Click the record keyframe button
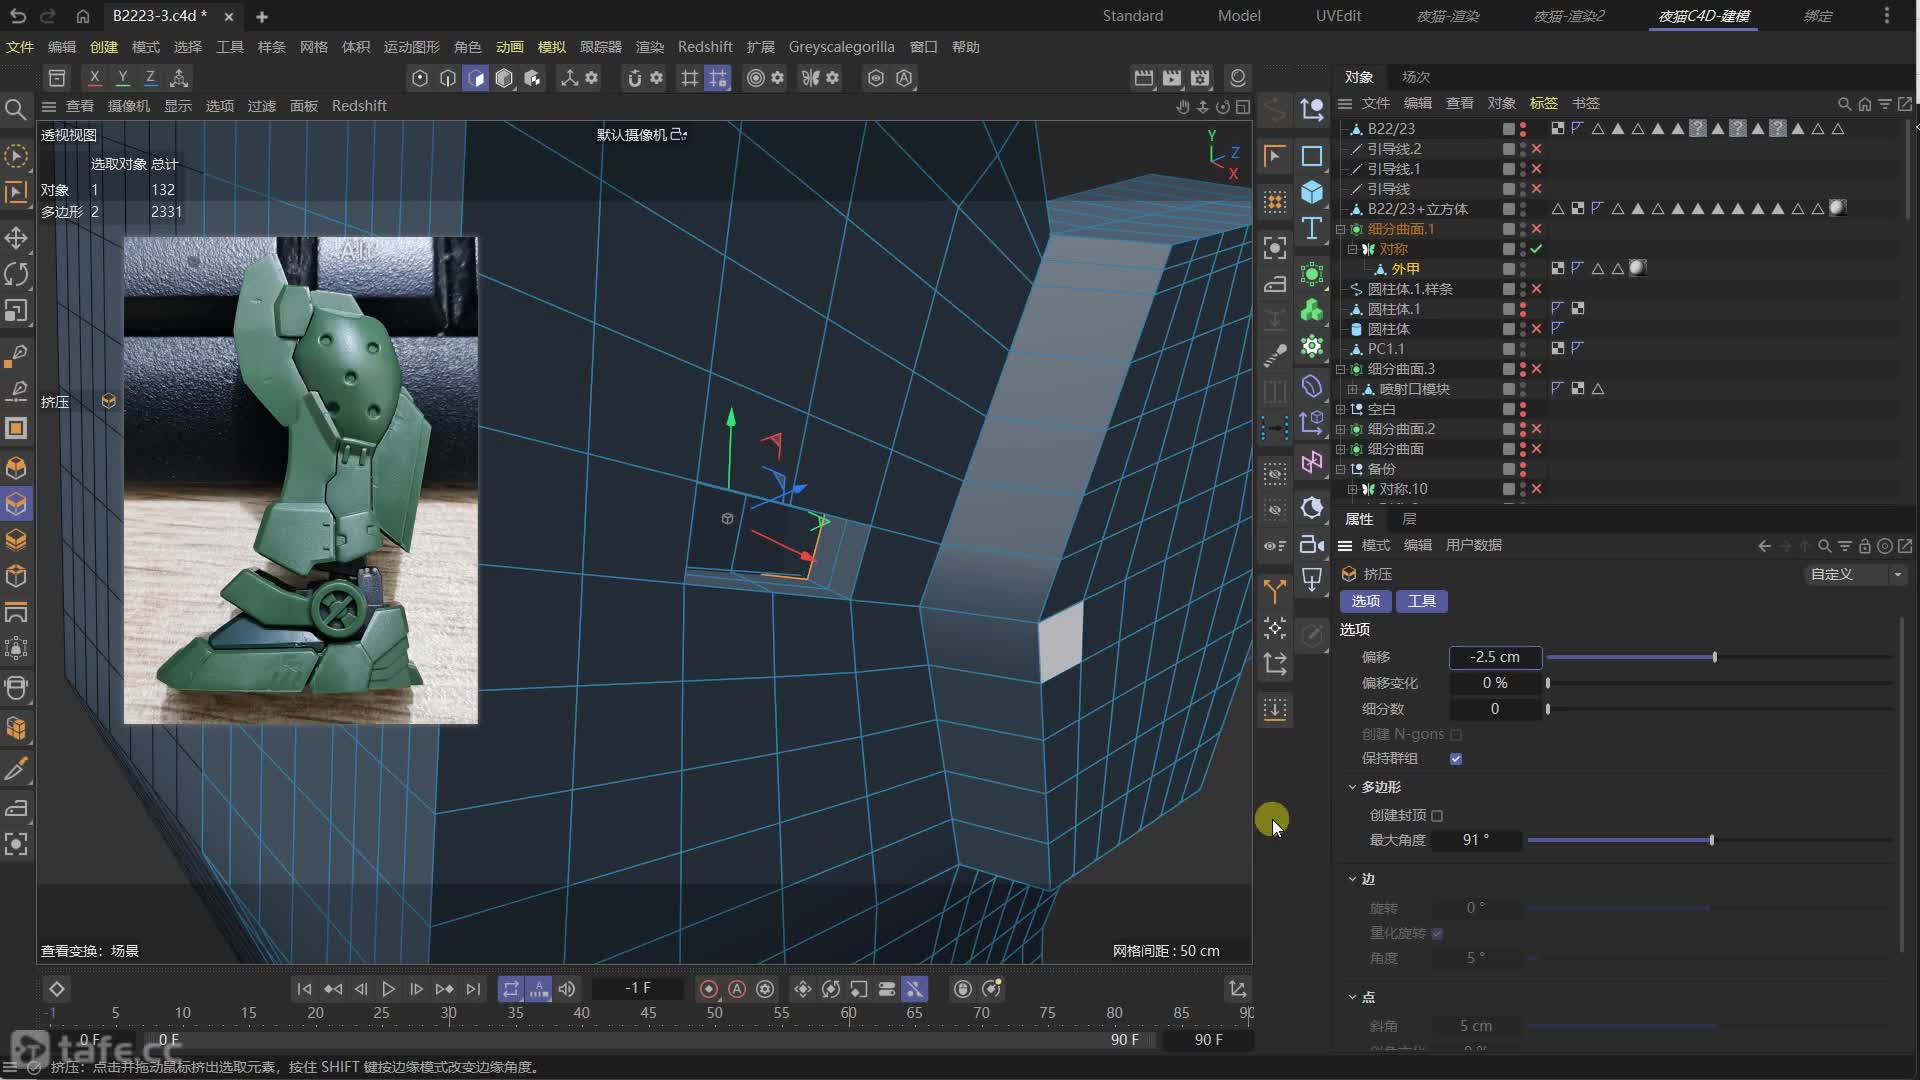The width and height of the screenshot is (1920, 1080). point(709,989)
